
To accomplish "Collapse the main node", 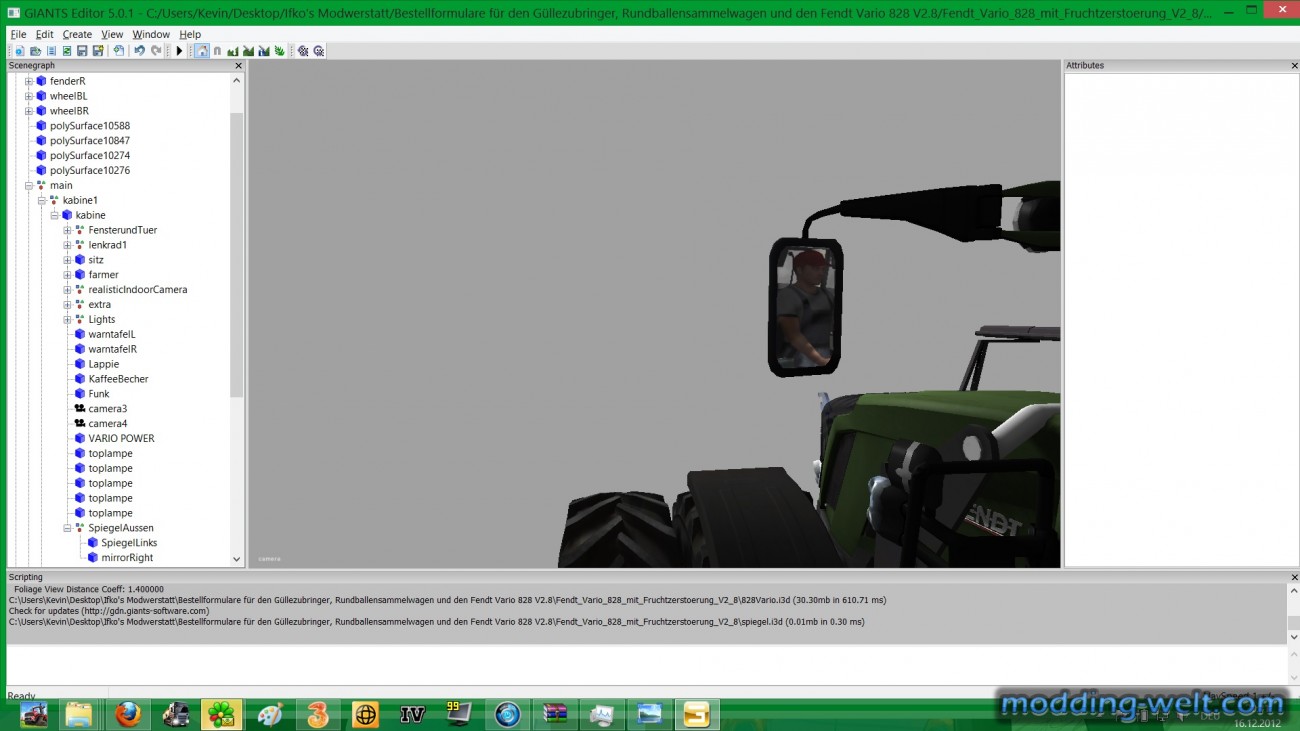I will click(x=29, y=185).
